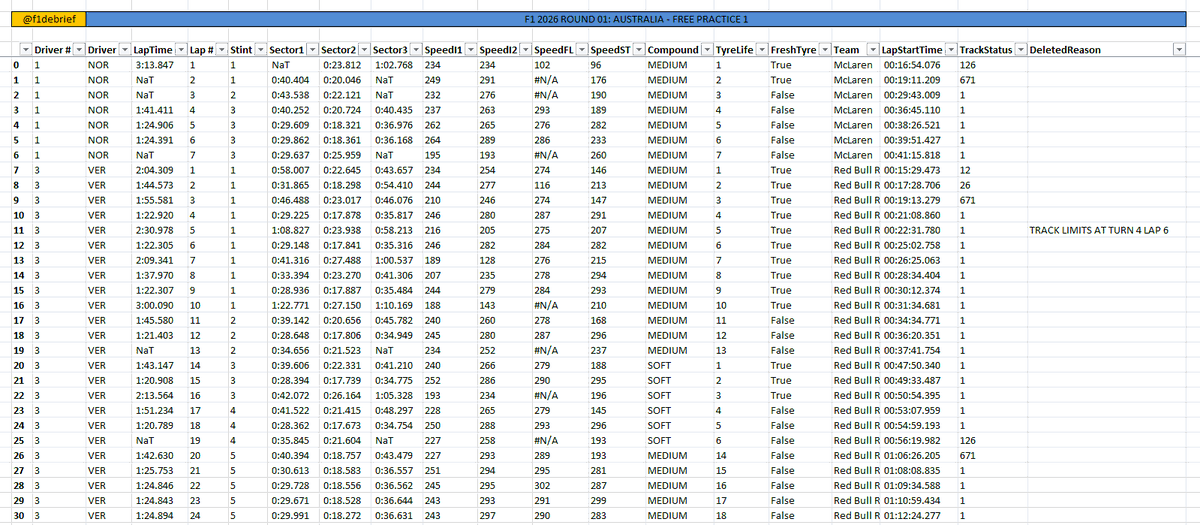Select the LapTime cell 1:24.894
The width and height of the screenshot is (1200, 525).
(x=159, y=516)
